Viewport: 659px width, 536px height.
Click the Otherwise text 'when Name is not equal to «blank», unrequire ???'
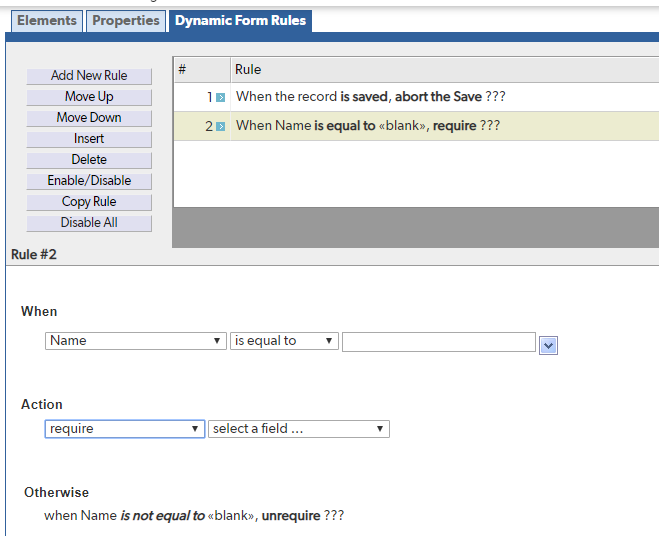[x=194, y=516]
